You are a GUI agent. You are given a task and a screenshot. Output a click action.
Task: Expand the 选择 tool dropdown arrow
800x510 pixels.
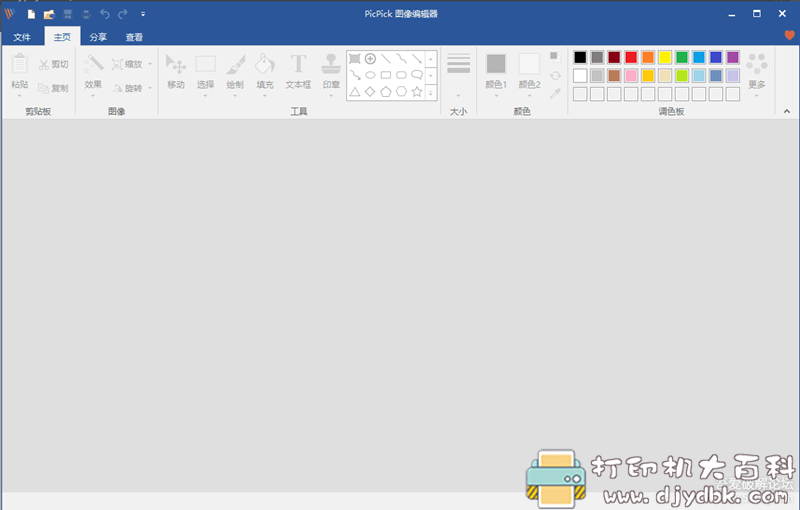tap(206, 95)
